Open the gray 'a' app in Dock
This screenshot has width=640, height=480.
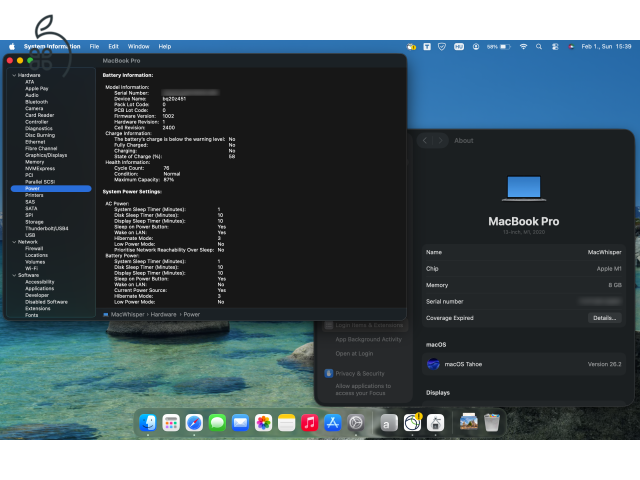(x=389, y=422)
